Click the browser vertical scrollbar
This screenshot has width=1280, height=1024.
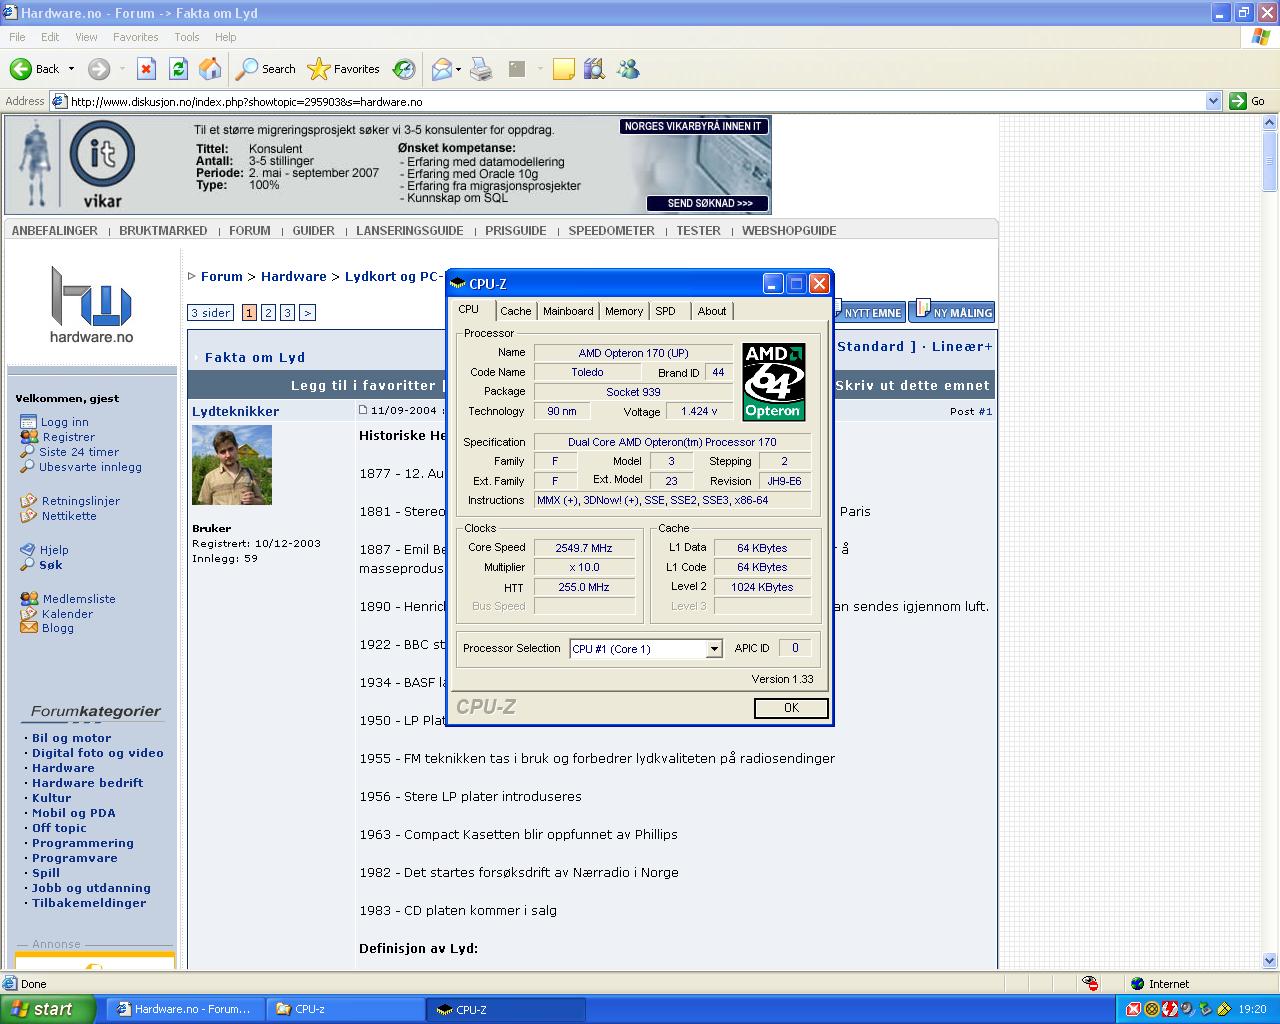(1270, 540)
